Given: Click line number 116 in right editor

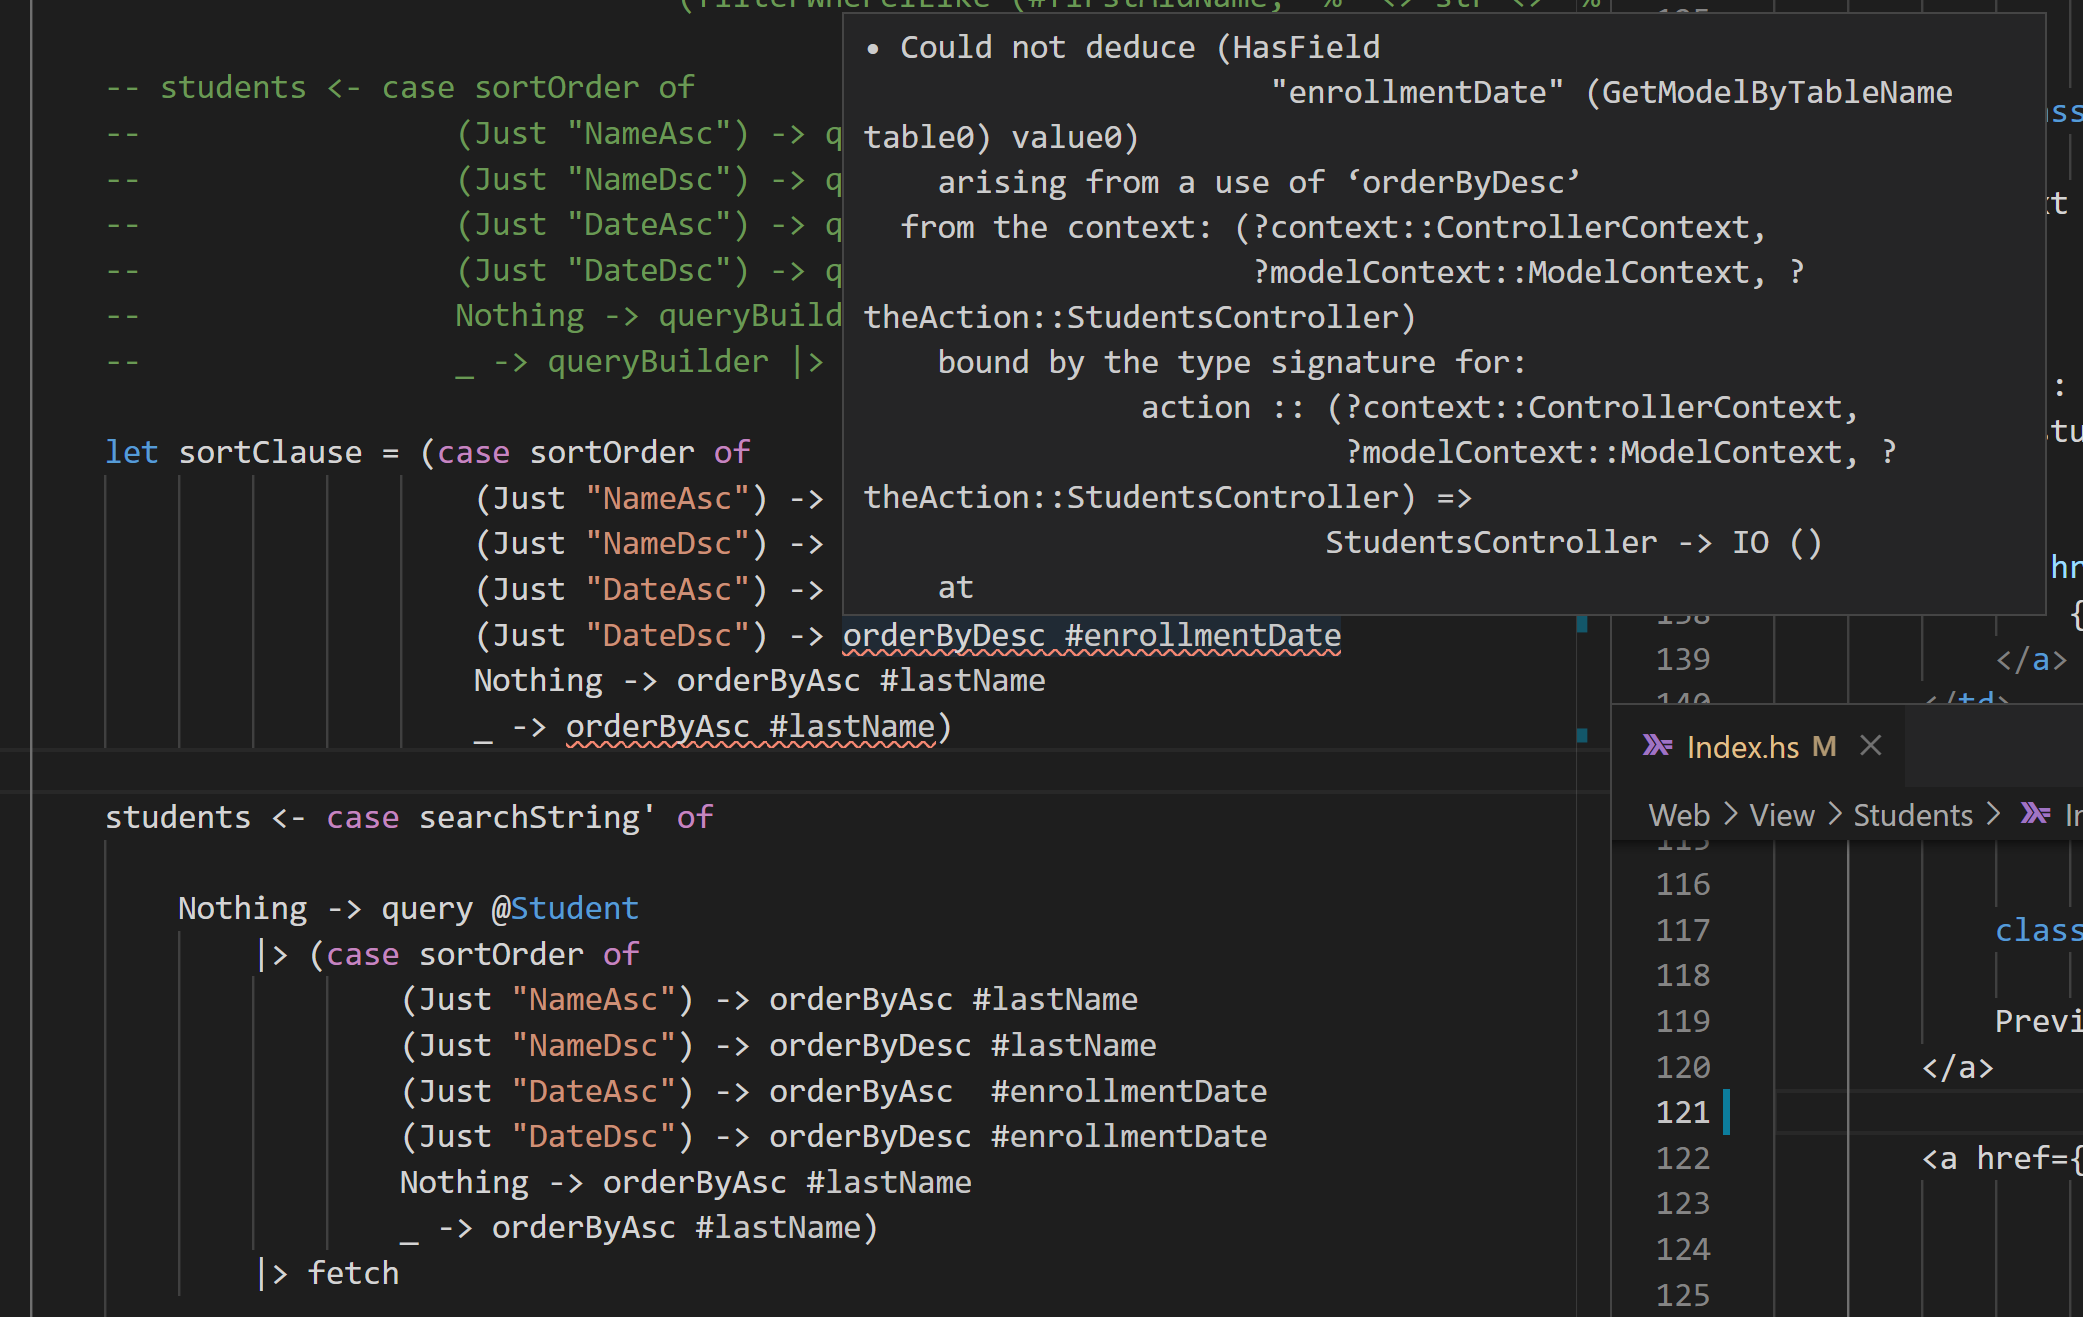Looking at the screenshot, I should (1683, 884).
